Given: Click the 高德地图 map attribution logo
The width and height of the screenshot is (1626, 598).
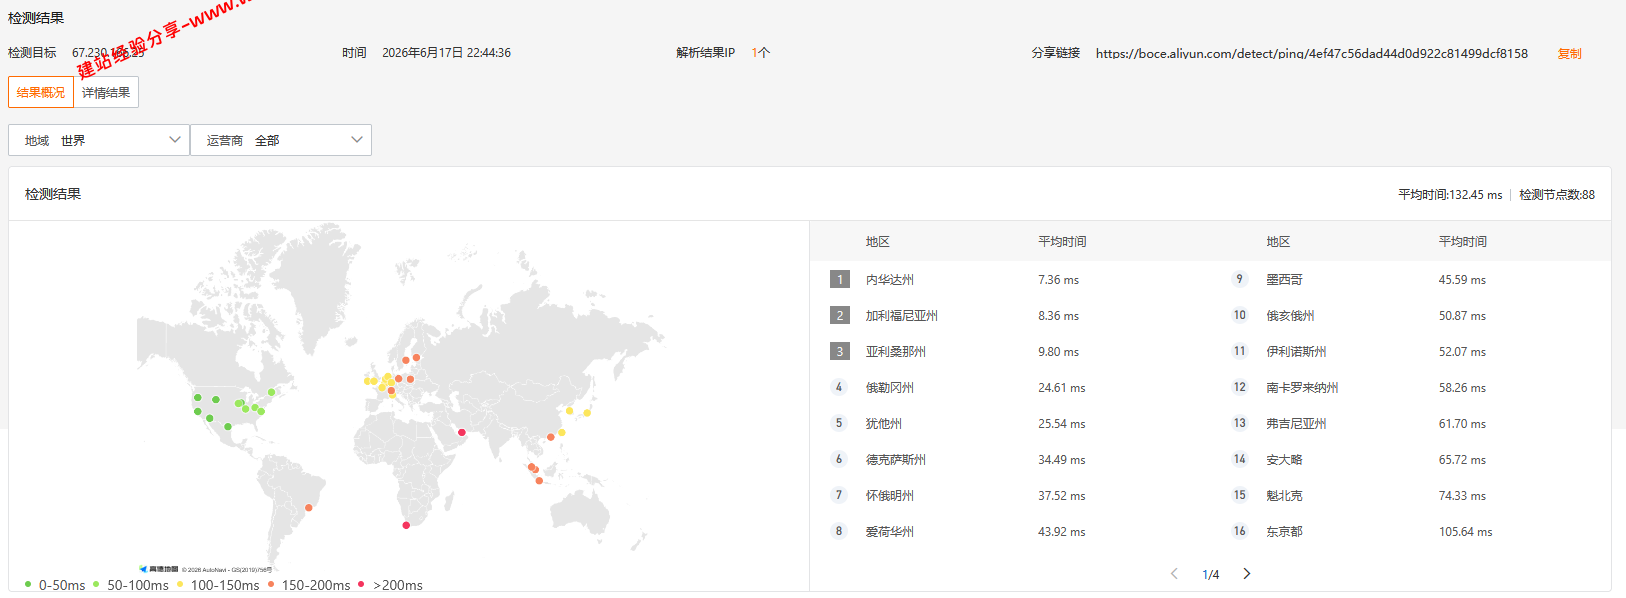Looking at the screenshot, I should click(159, 569).
